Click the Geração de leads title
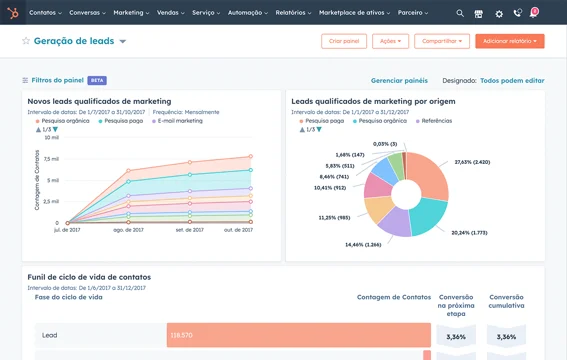This screenshot has height=360, width=567. (74, 41)
